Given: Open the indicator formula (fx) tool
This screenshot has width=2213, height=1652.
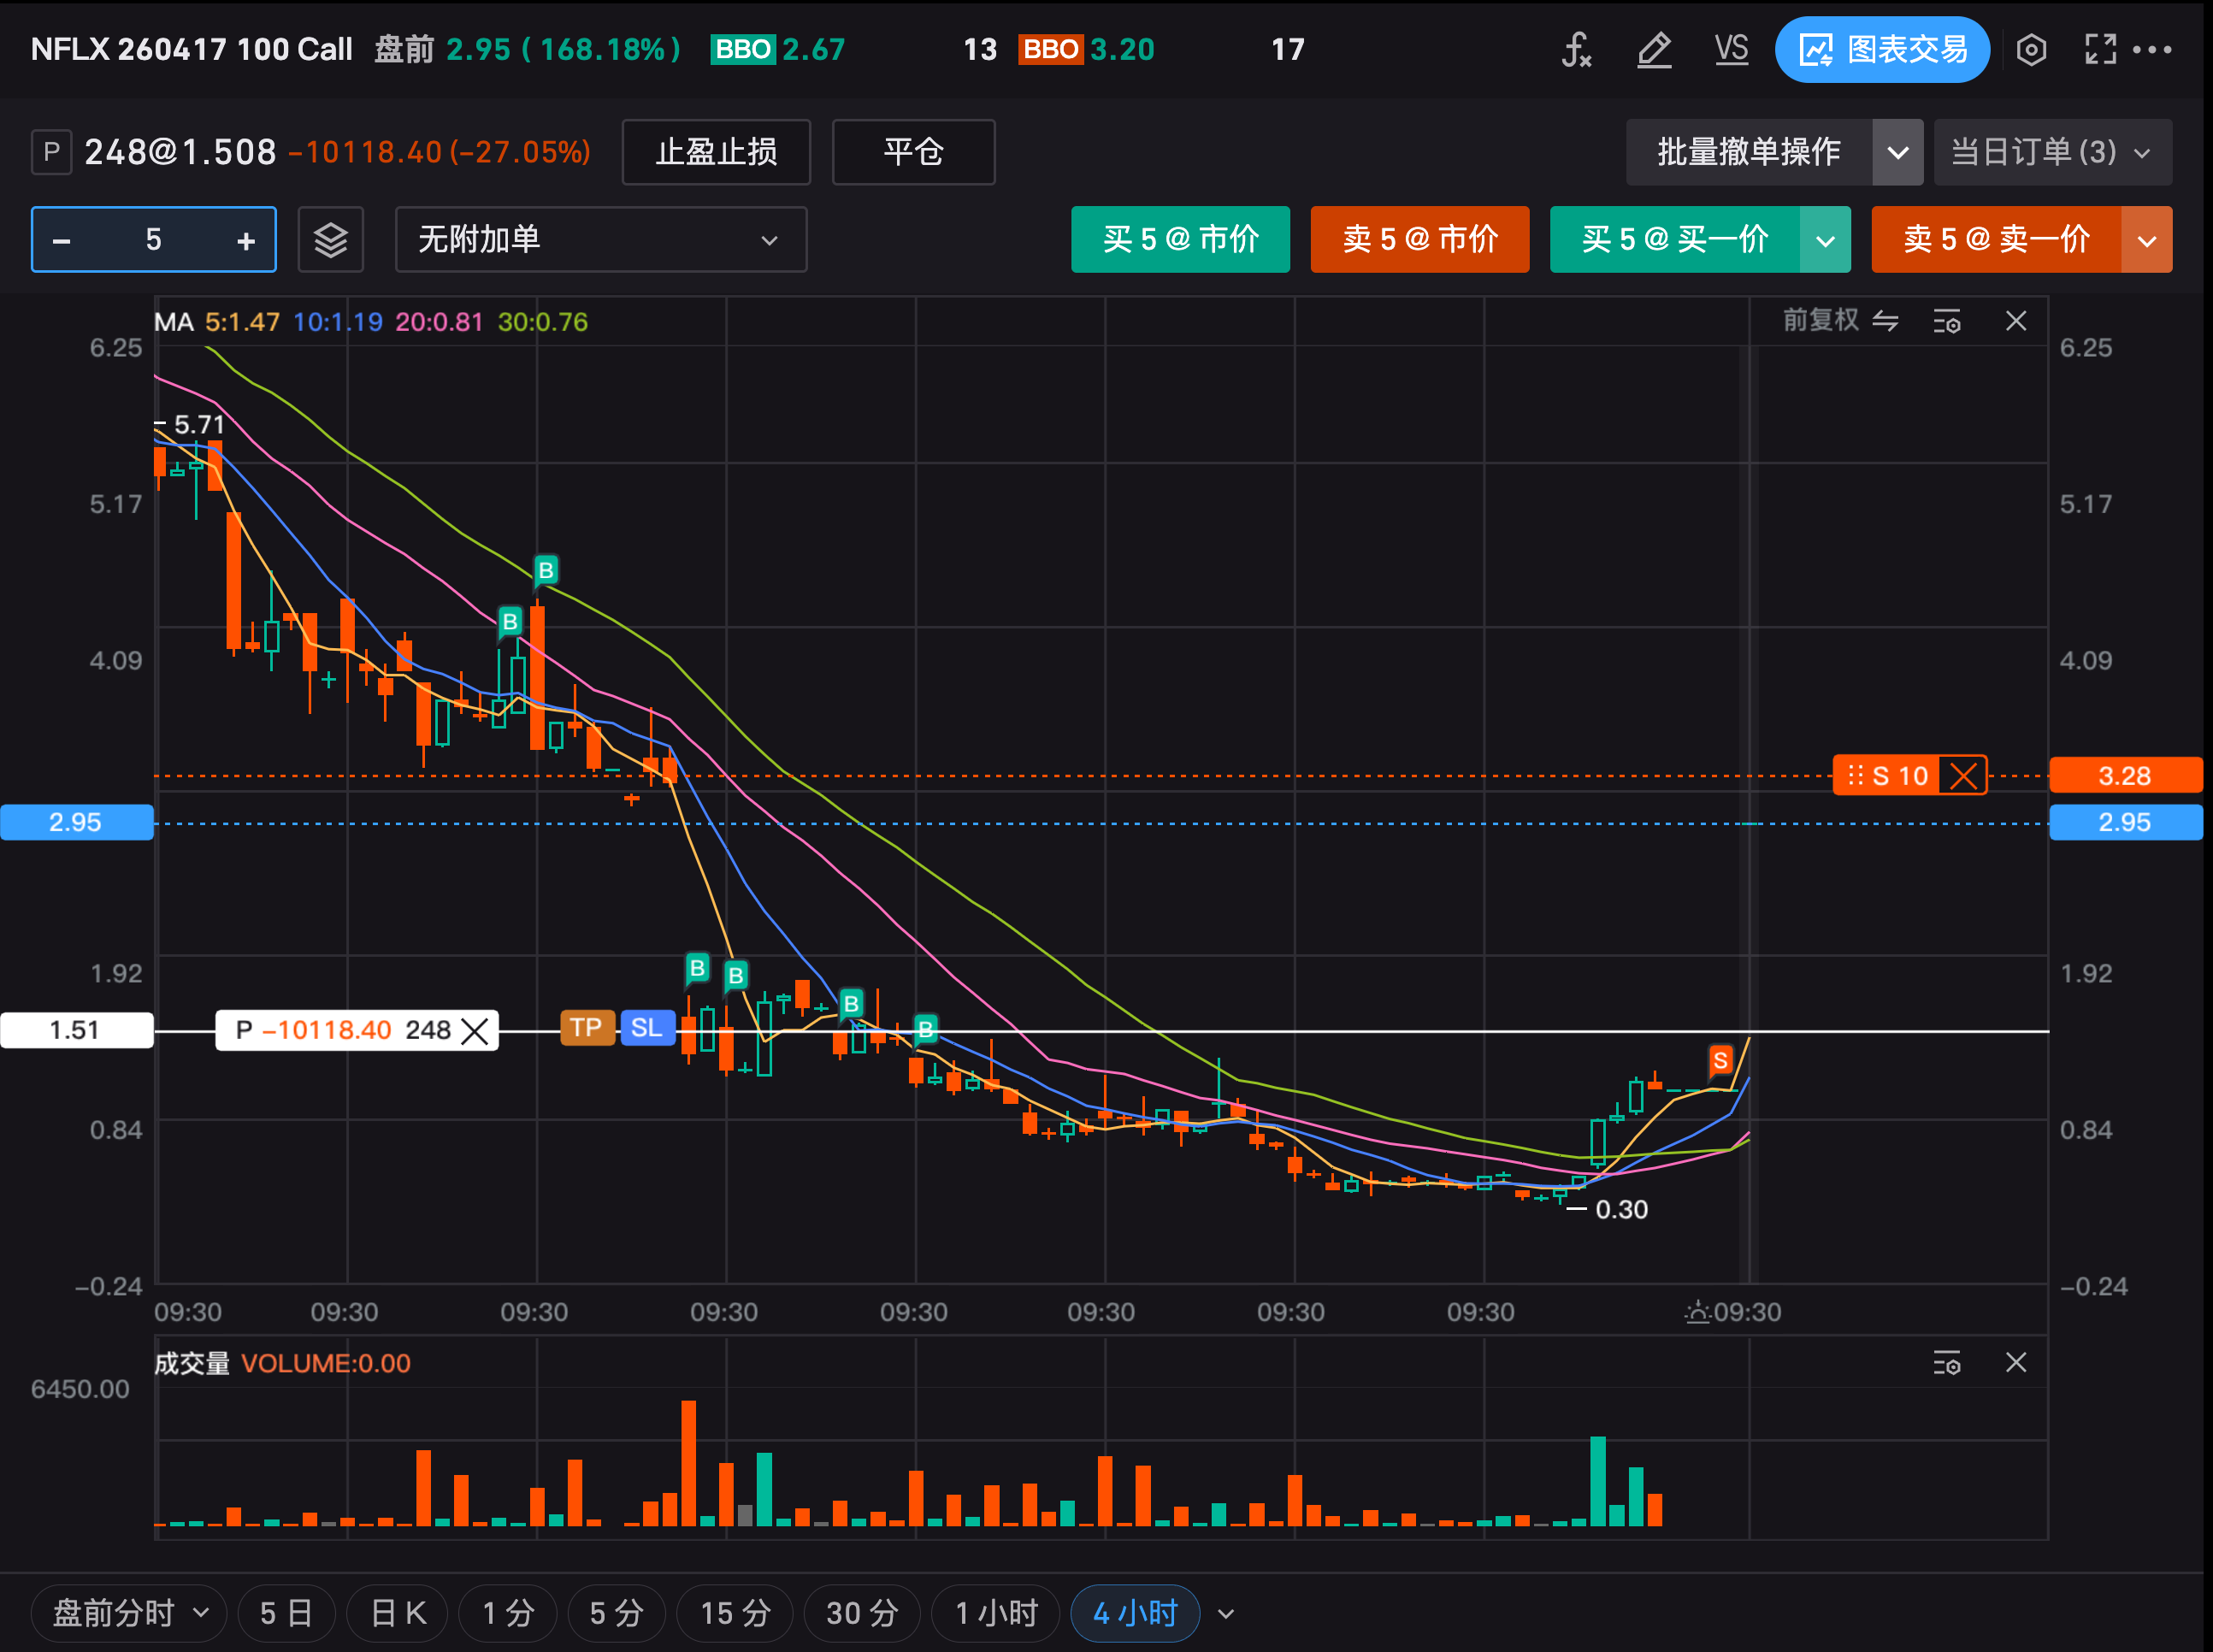Looking at the screenshot, I should (x=1576, y=49).
